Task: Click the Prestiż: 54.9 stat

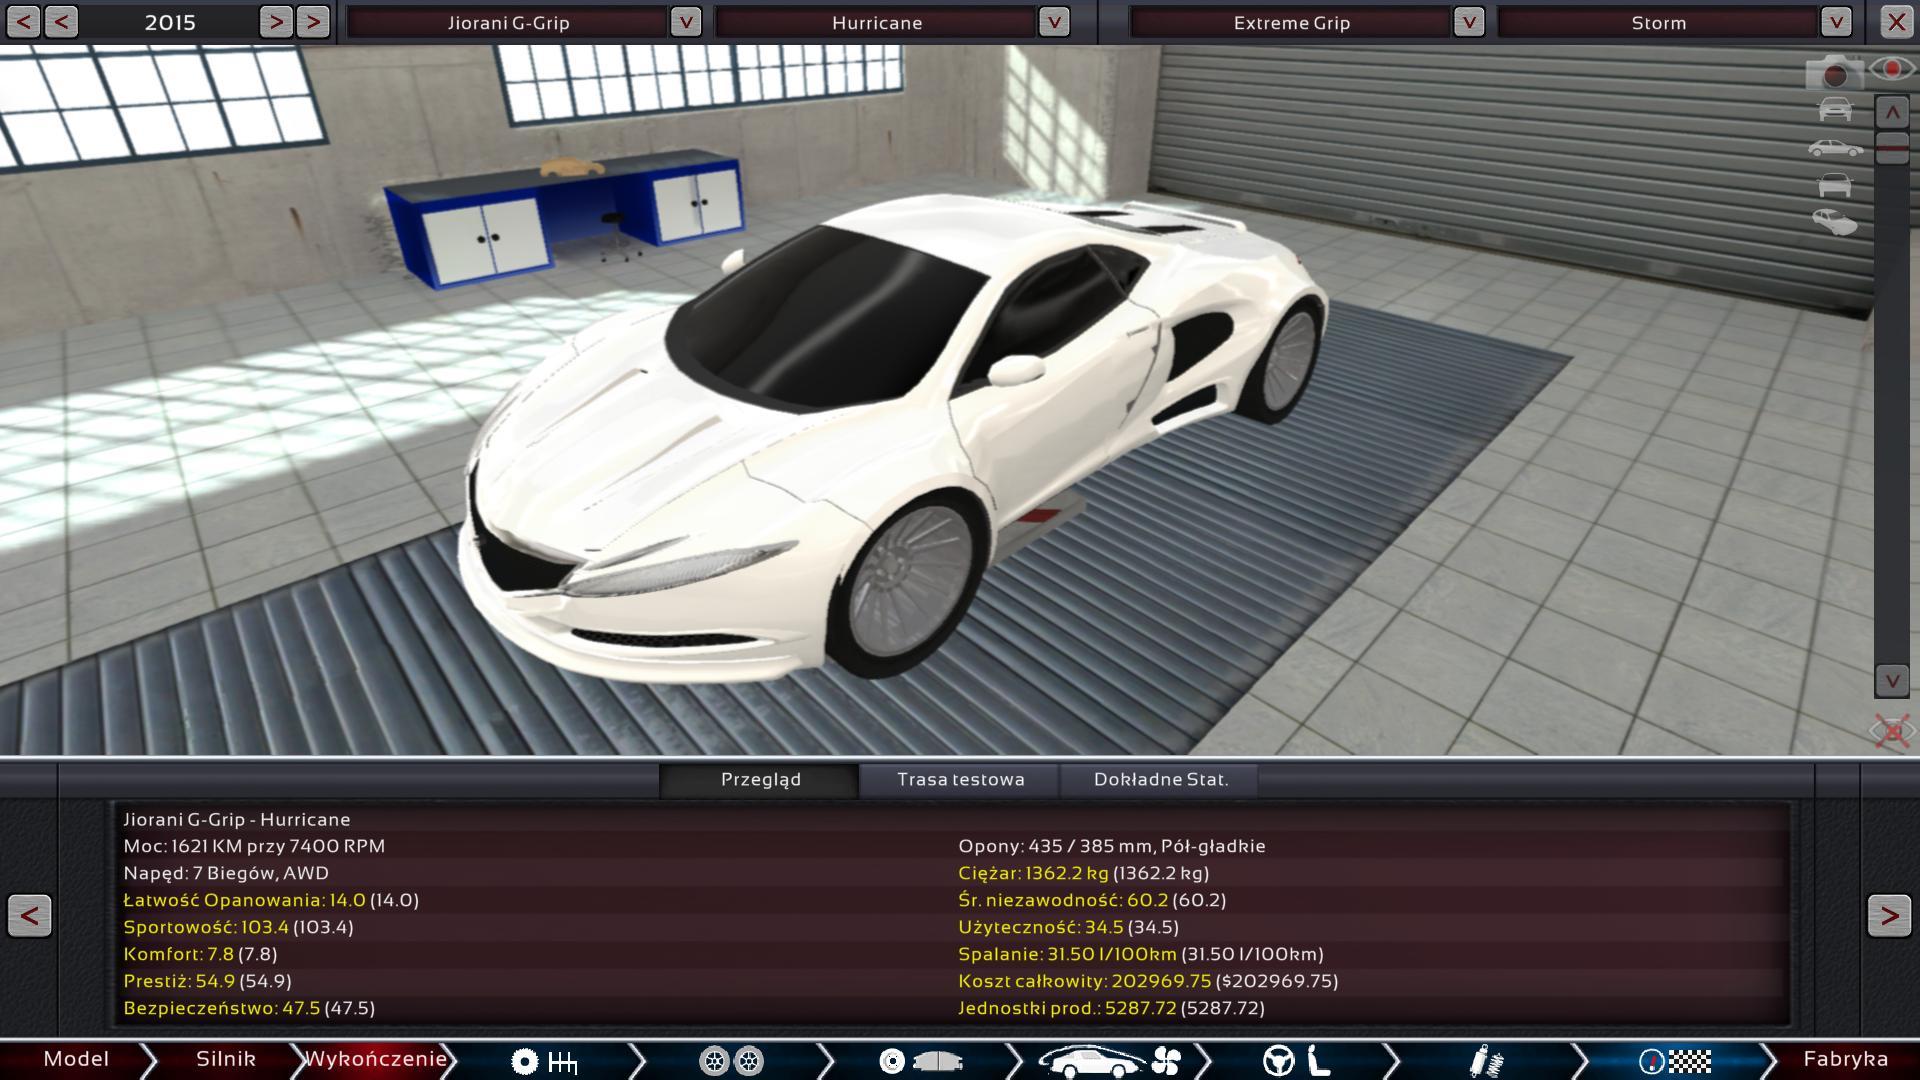Action: point(207,981)
